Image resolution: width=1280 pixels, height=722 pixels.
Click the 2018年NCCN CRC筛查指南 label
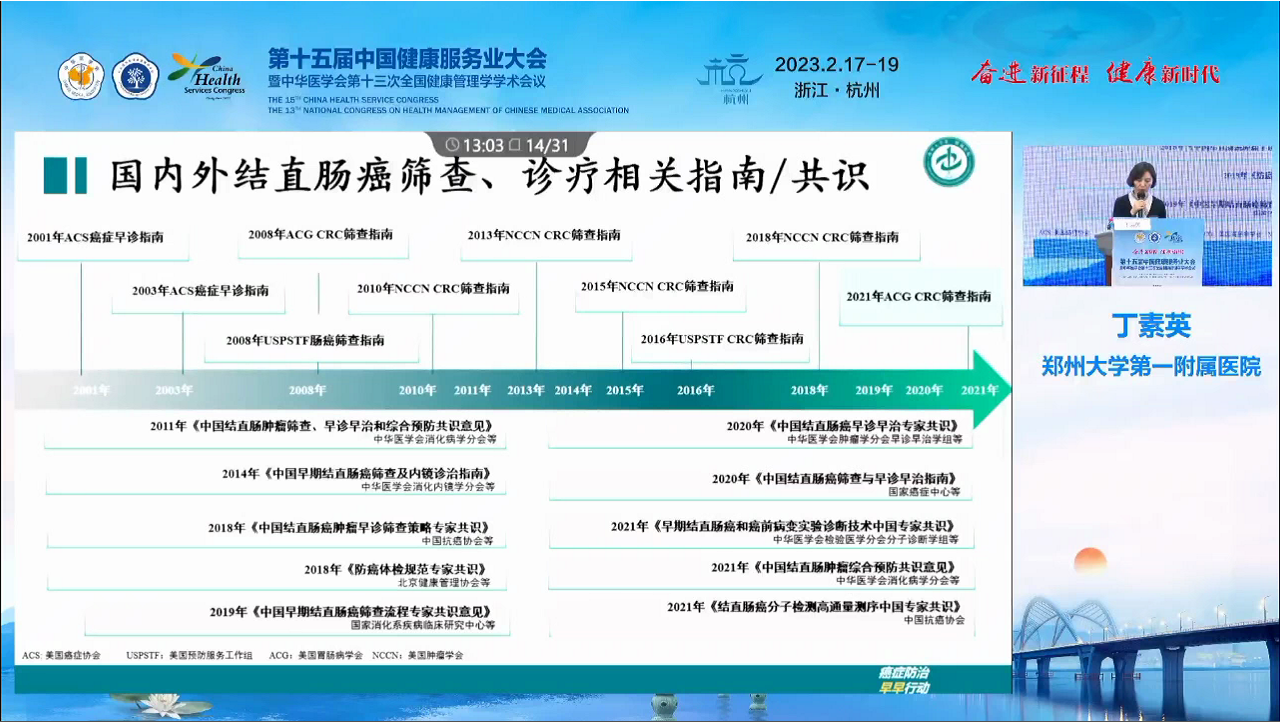point(822,238)
